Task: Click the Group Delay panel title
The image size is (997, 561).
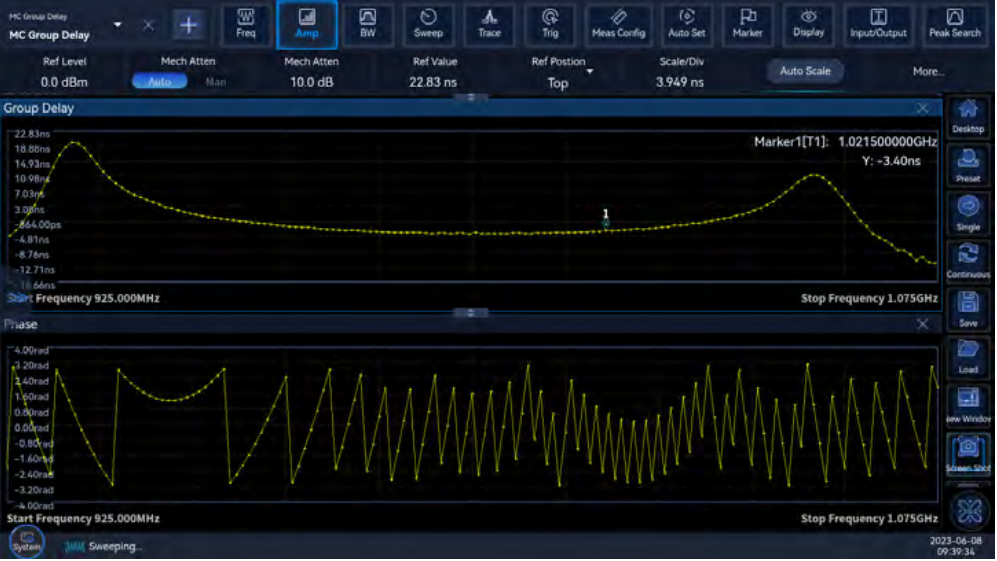Action: pyautogui.click(x=39, y=108)
